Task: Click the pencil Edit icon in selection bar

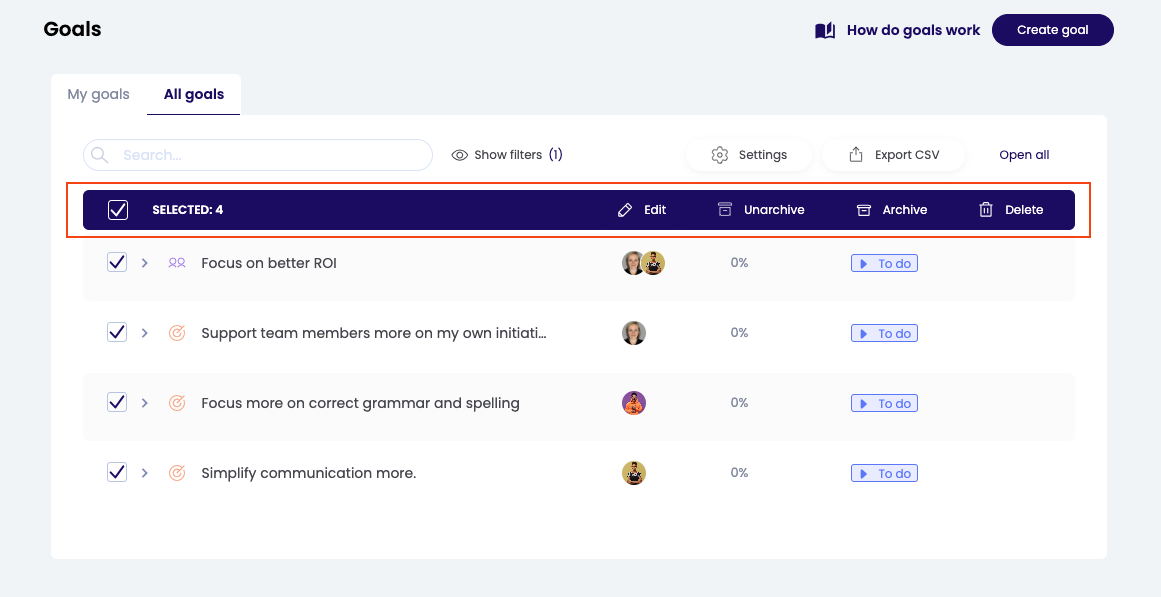Action: [625, 210]
